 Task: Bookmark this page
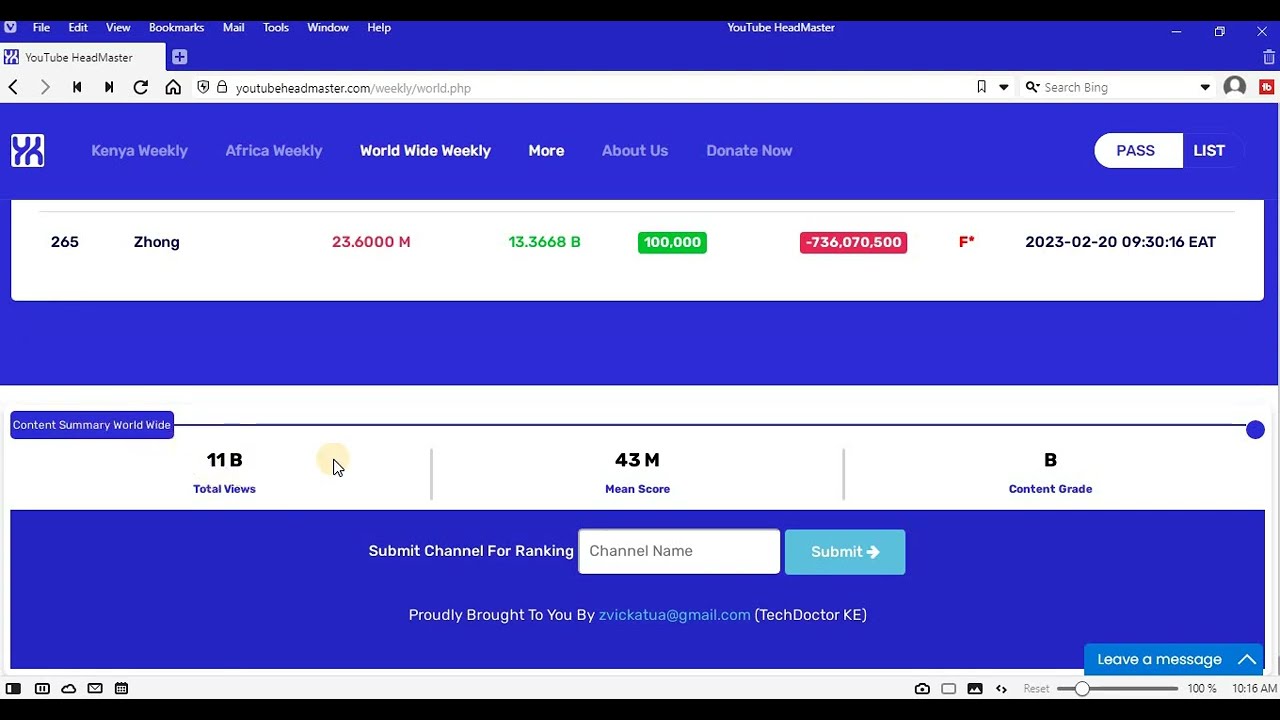point(981,87)
